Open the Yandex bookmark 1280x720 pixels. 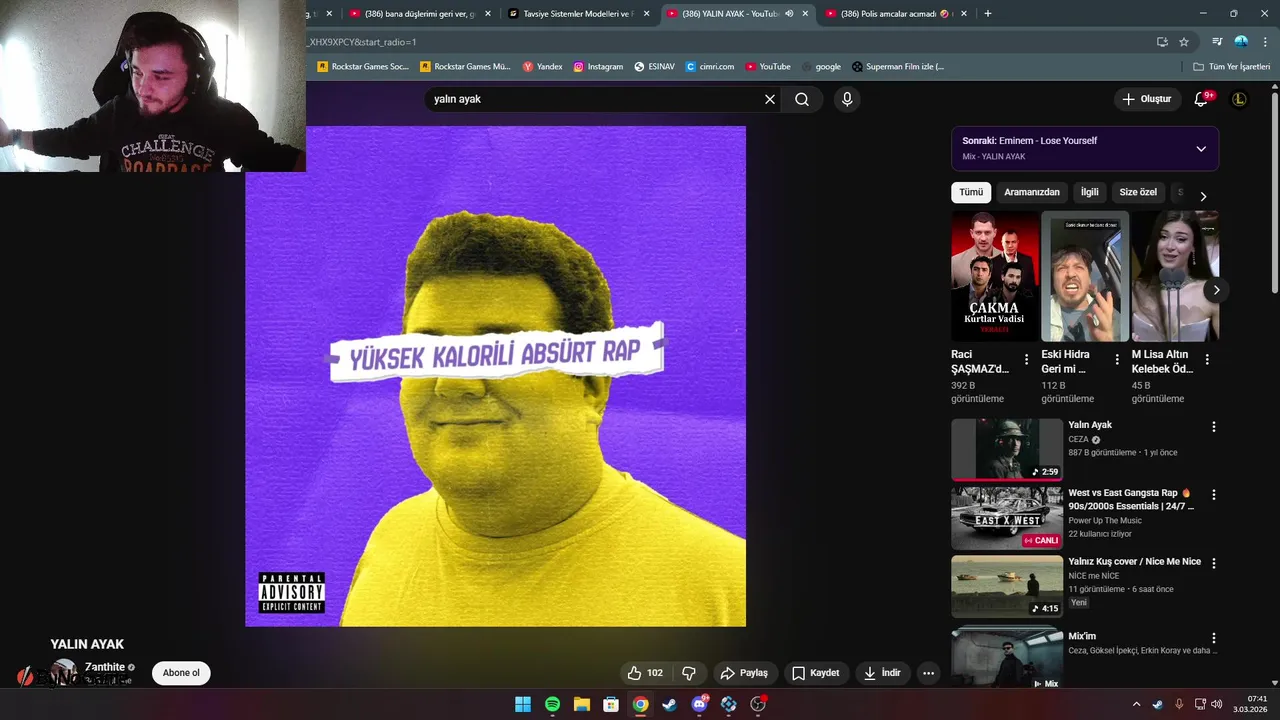(542, 67)
